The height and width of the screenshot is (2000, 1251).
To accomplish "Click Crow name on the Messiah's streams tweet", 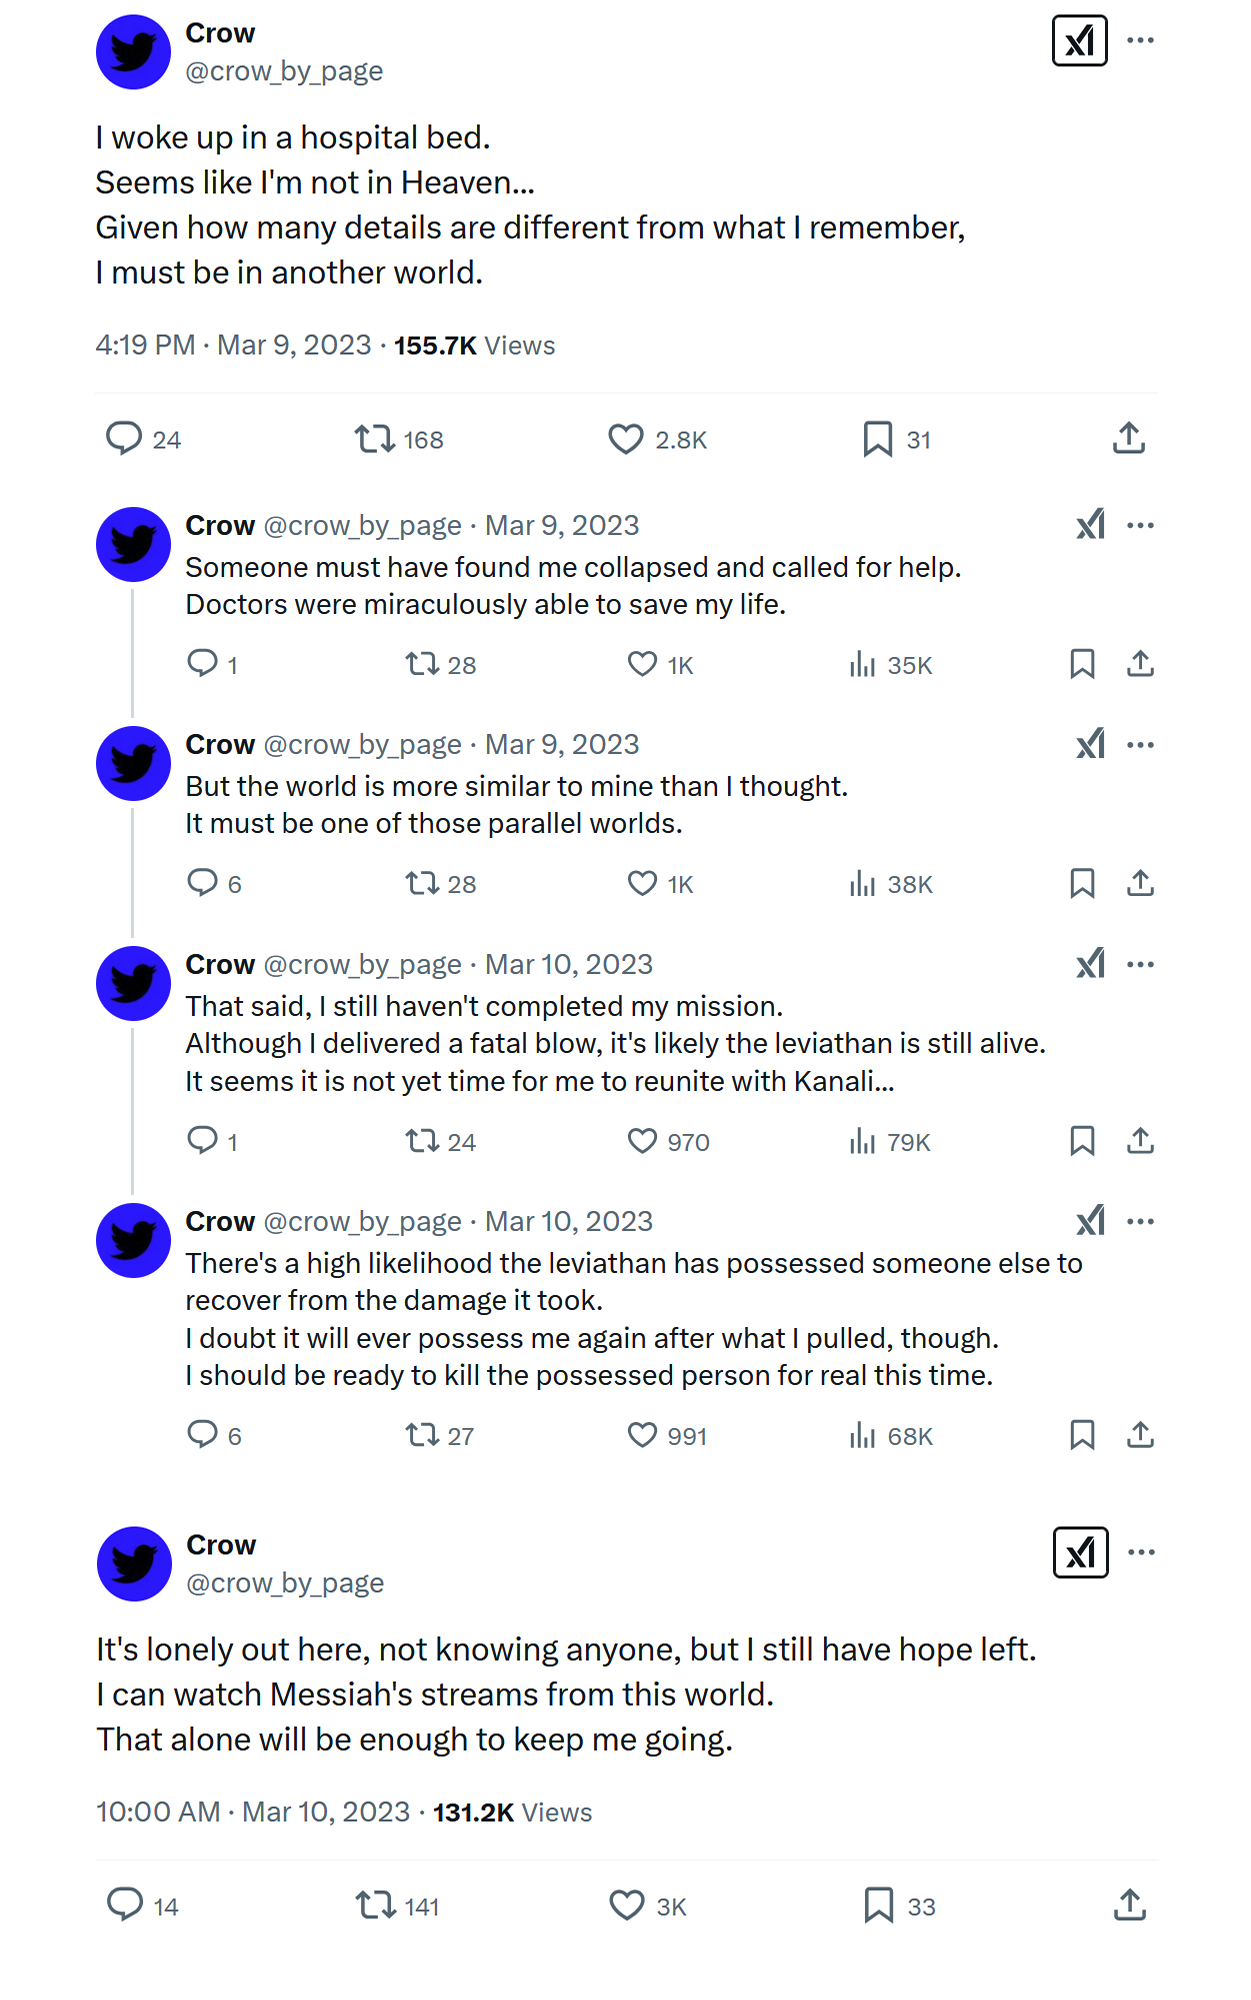I will click(221, 1545).
